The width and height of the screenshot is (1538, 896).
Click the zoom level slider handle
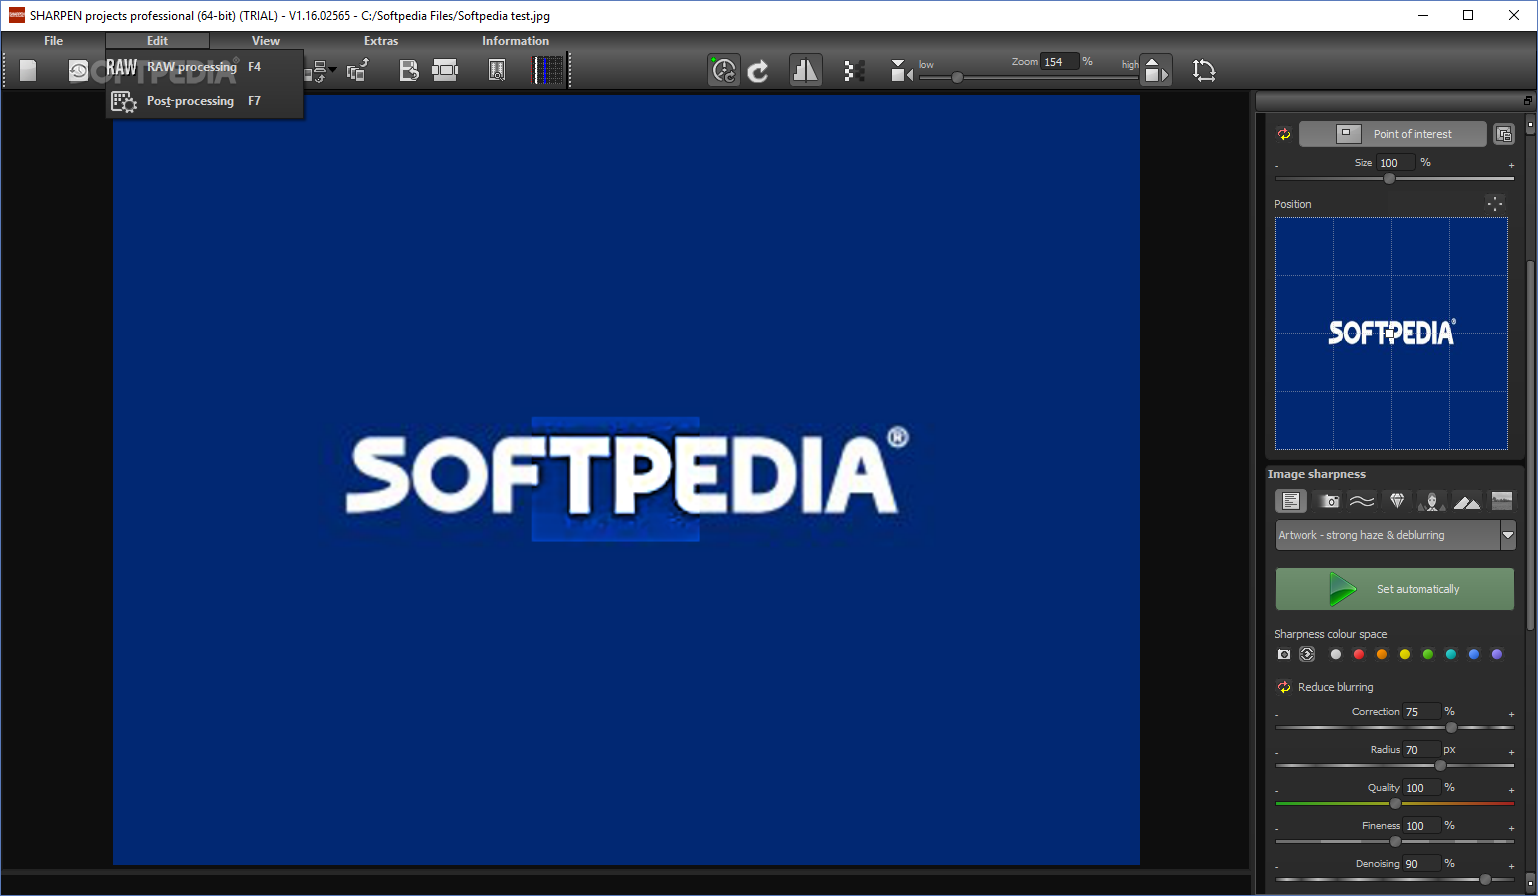(957, 77)
